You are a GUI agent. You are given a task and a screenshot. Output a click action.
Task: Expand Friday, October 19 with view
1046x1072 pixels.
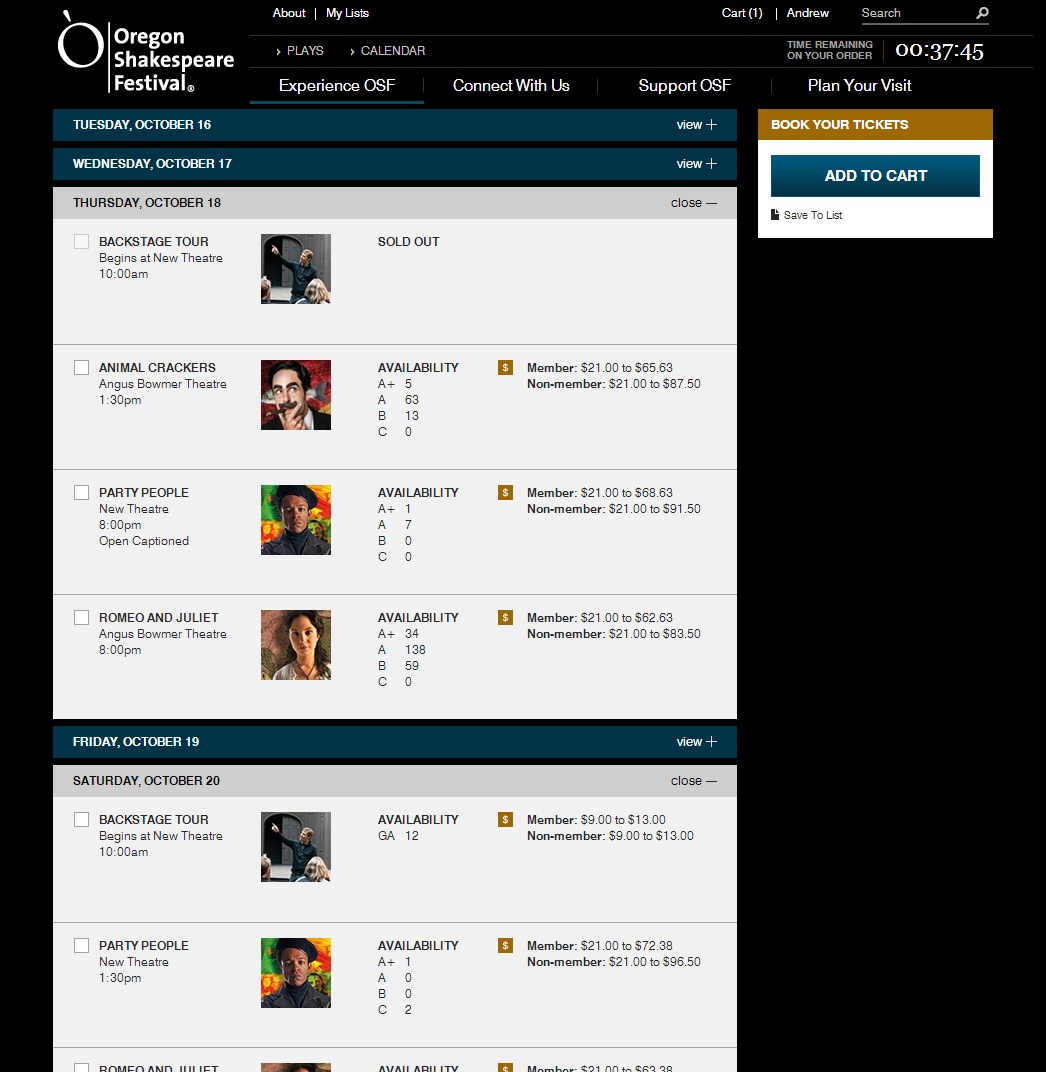click(697, 742)
